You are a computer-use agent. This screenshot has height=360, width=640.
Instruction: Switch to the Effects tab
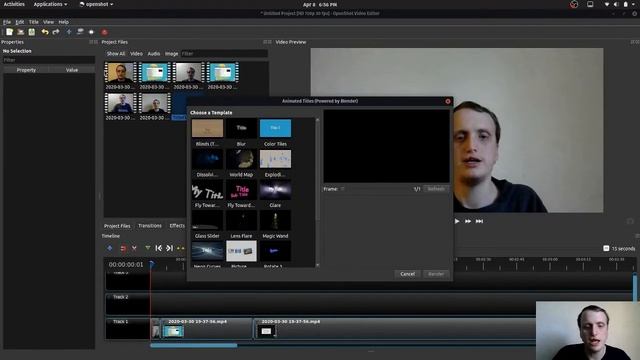coord(177,226)
